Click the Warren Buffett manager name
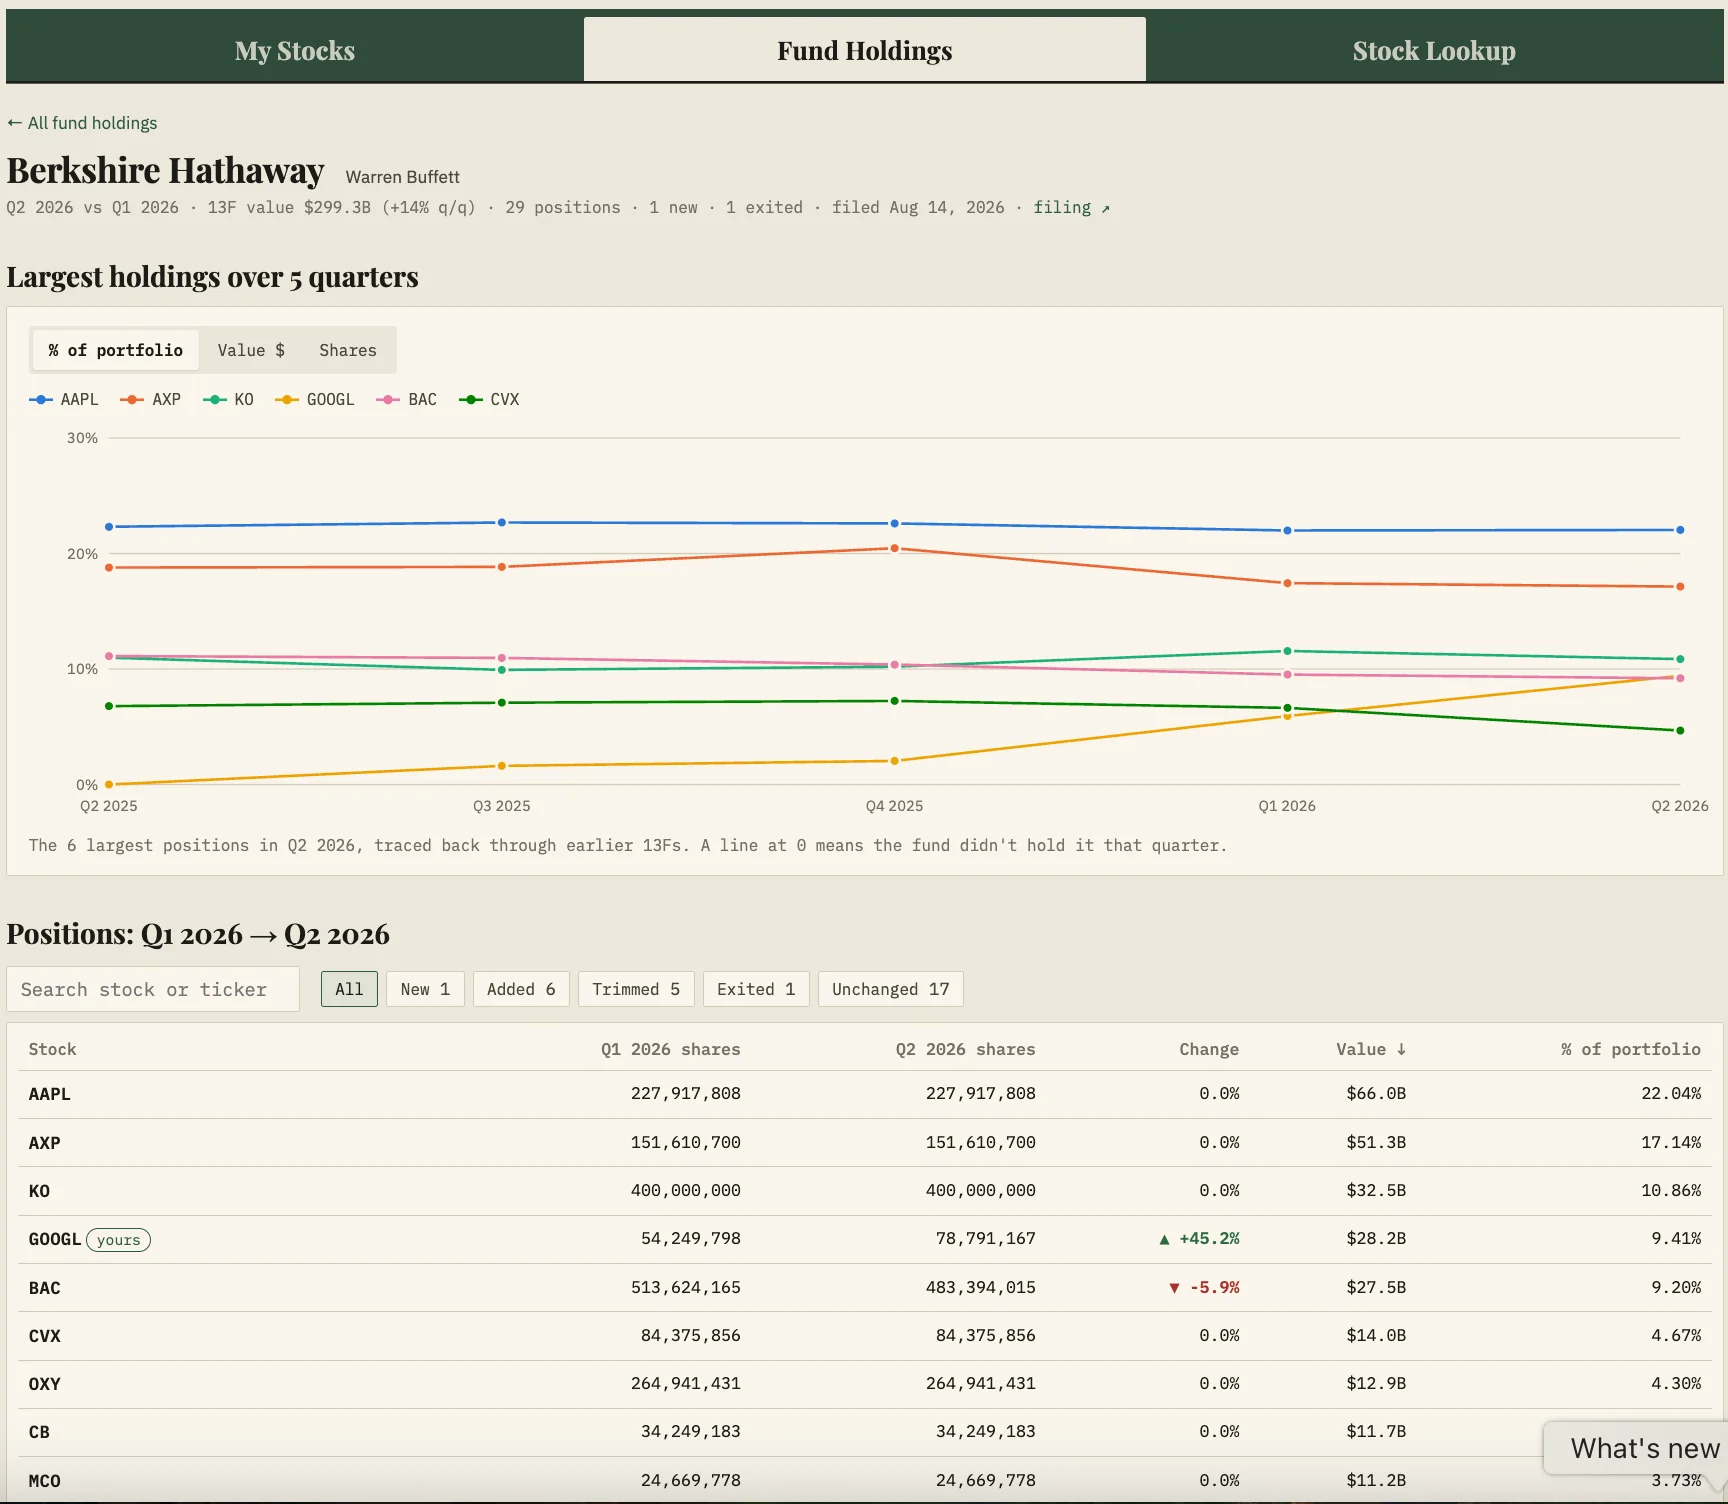Screen dimensions: 1728x1504 (x=402, y=177)
